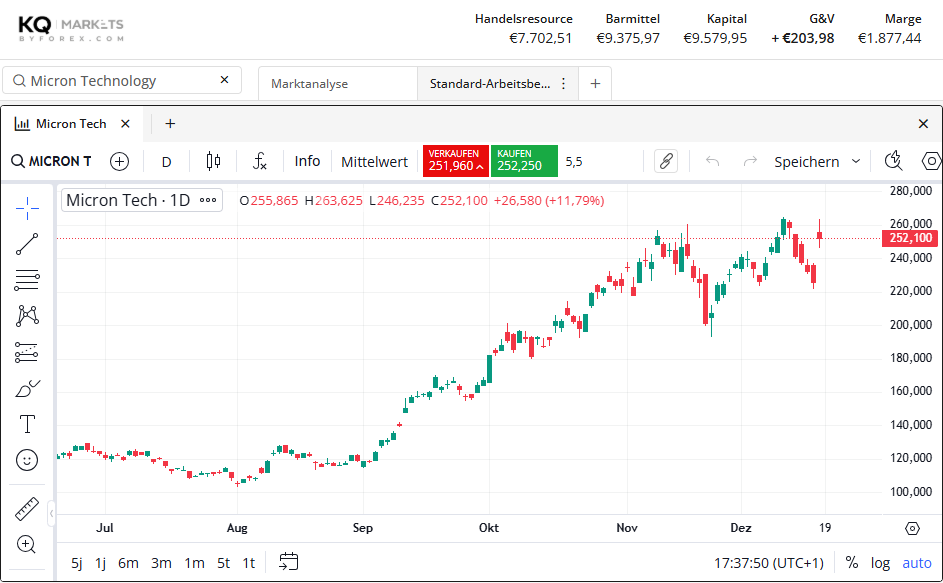Open the emoji sticker tool
Screen dimensions: 943x583
[27, 460]
